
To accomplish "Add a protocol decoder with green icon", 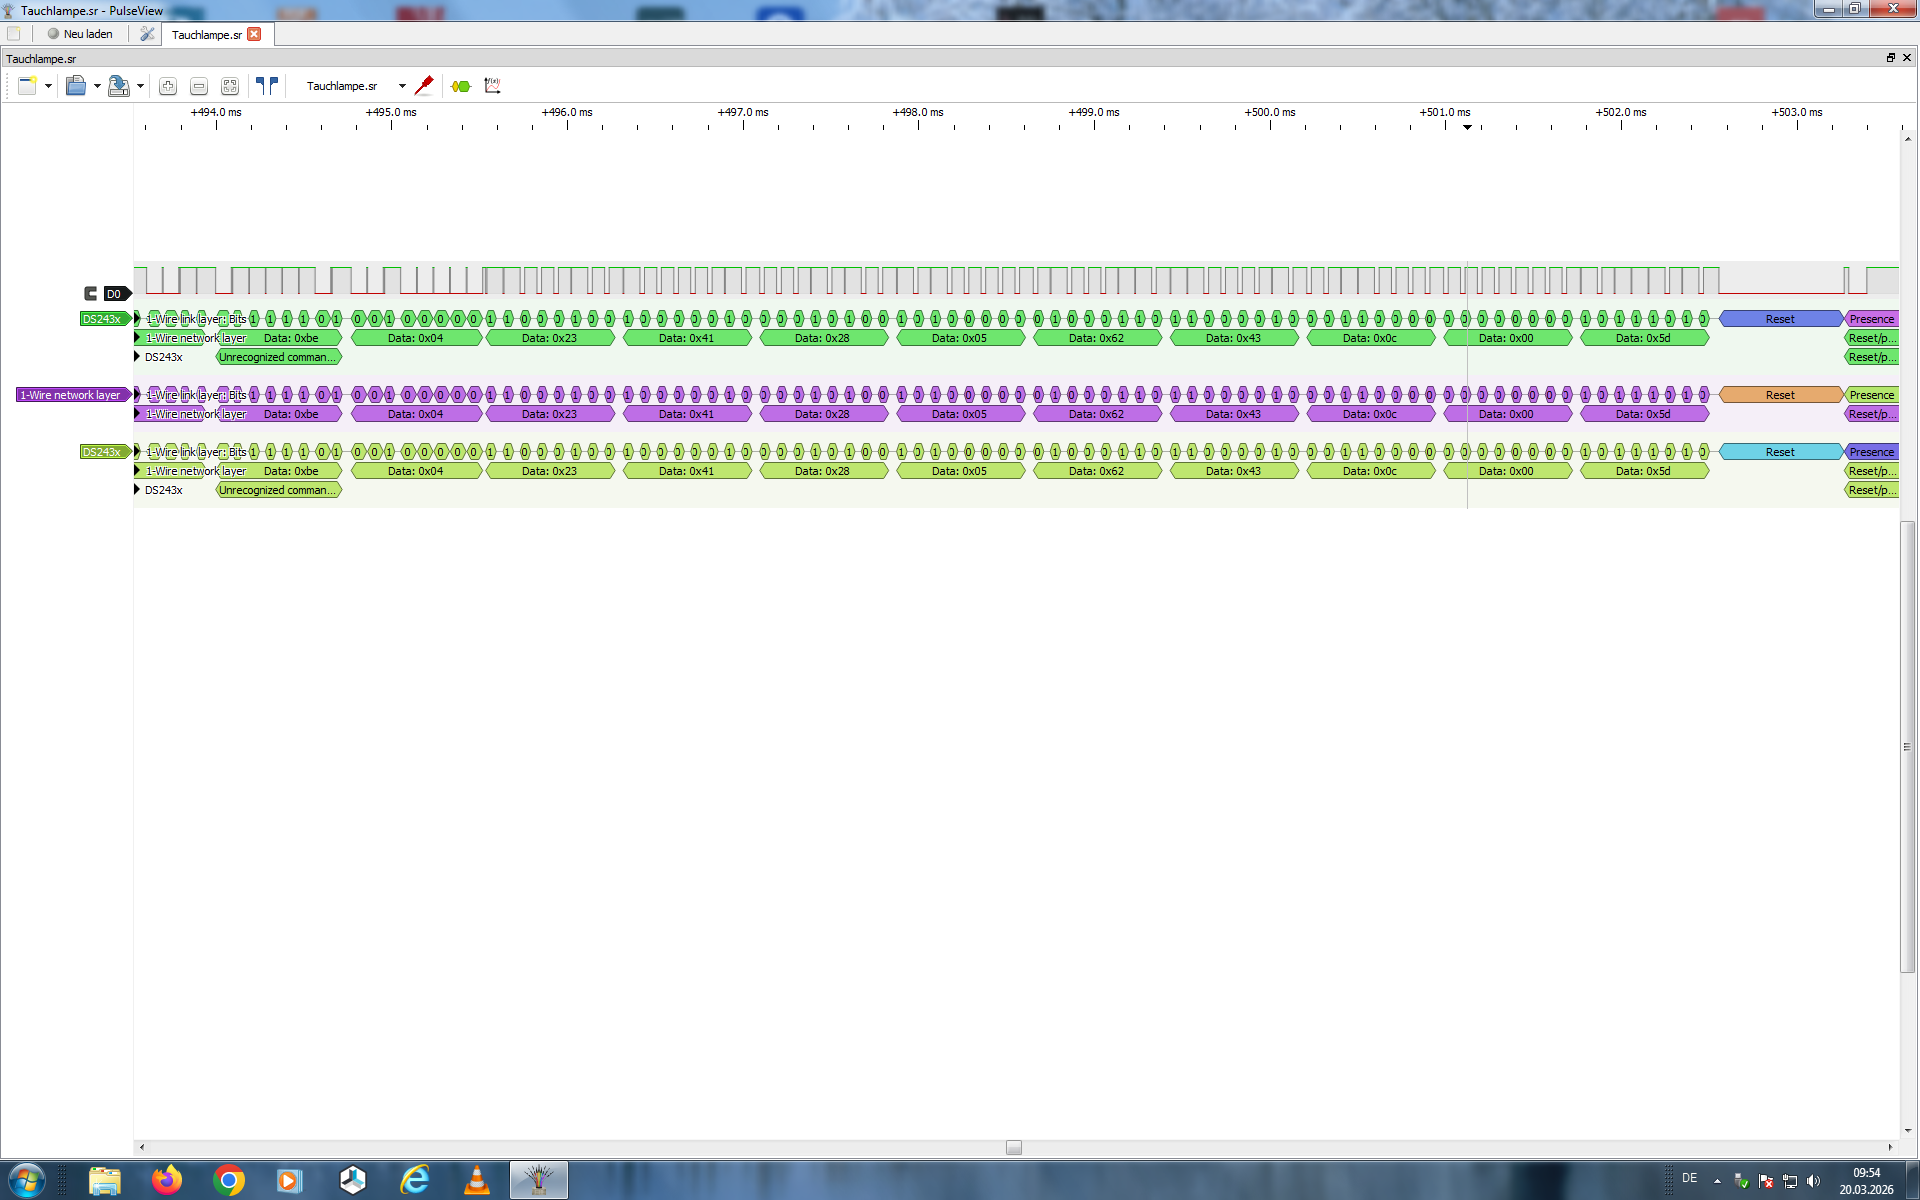I will [x=460, y=86].
